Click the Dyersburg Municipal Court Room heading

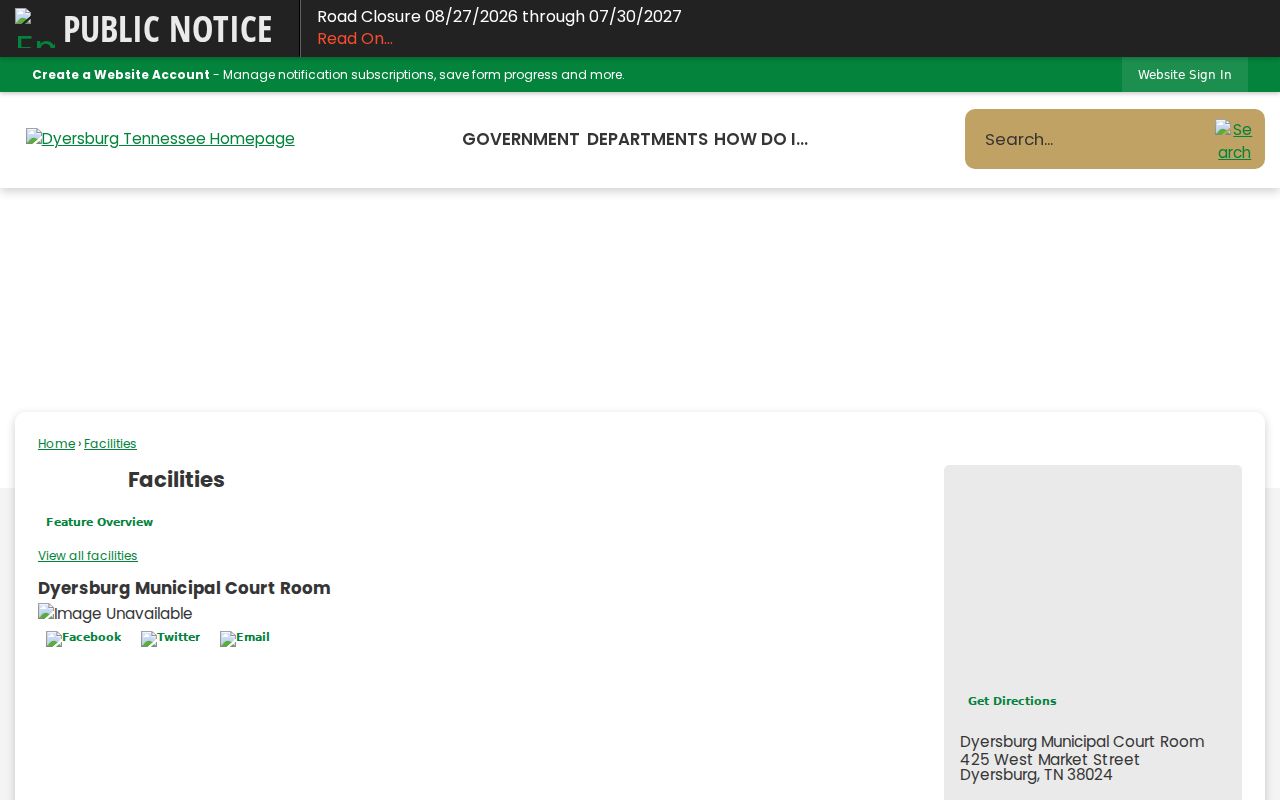[184, 588]
